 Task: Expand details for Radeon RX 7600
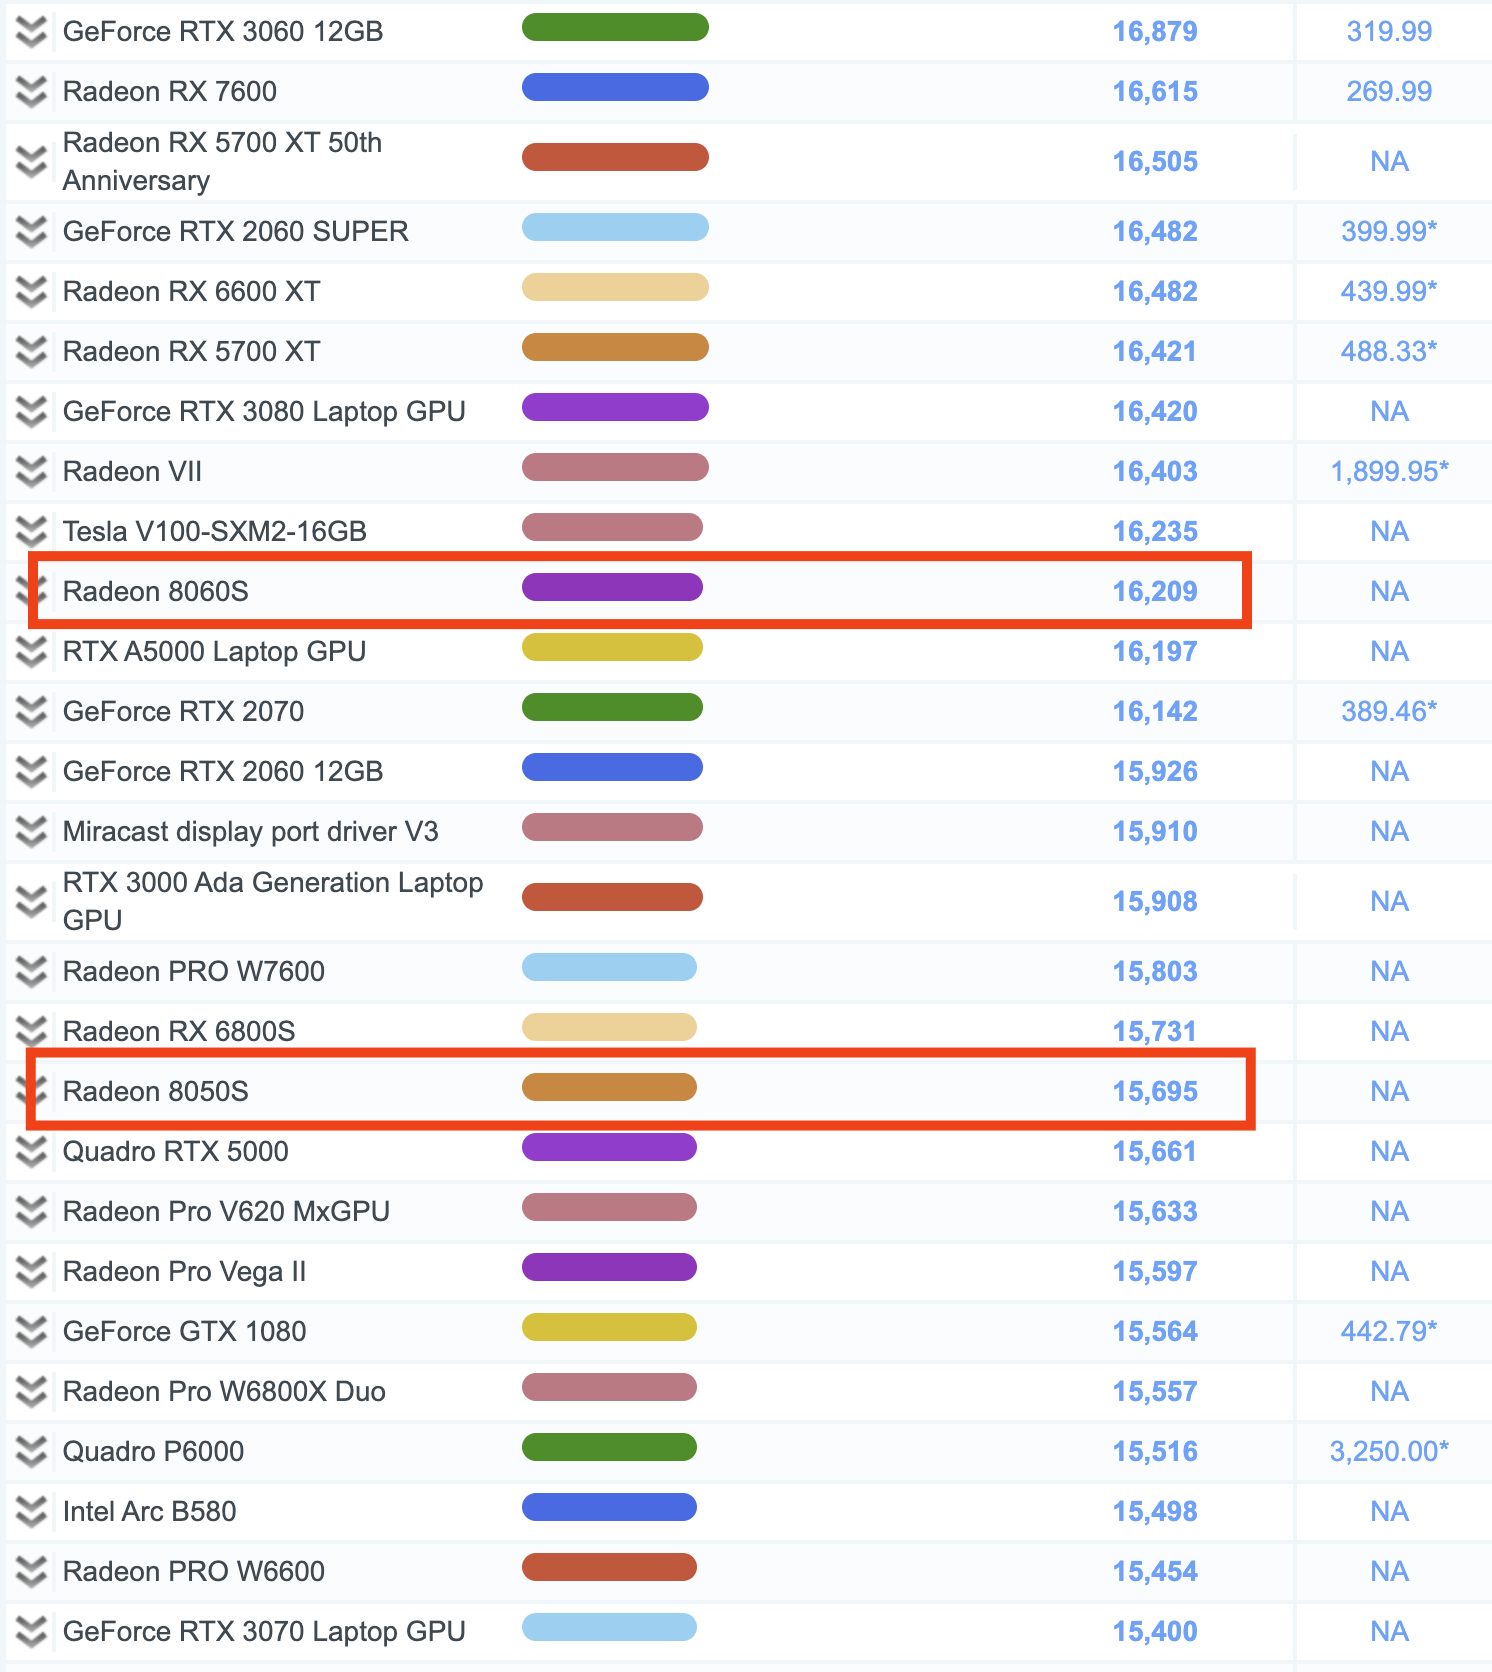pyautogui.click(x=31, y=92)
